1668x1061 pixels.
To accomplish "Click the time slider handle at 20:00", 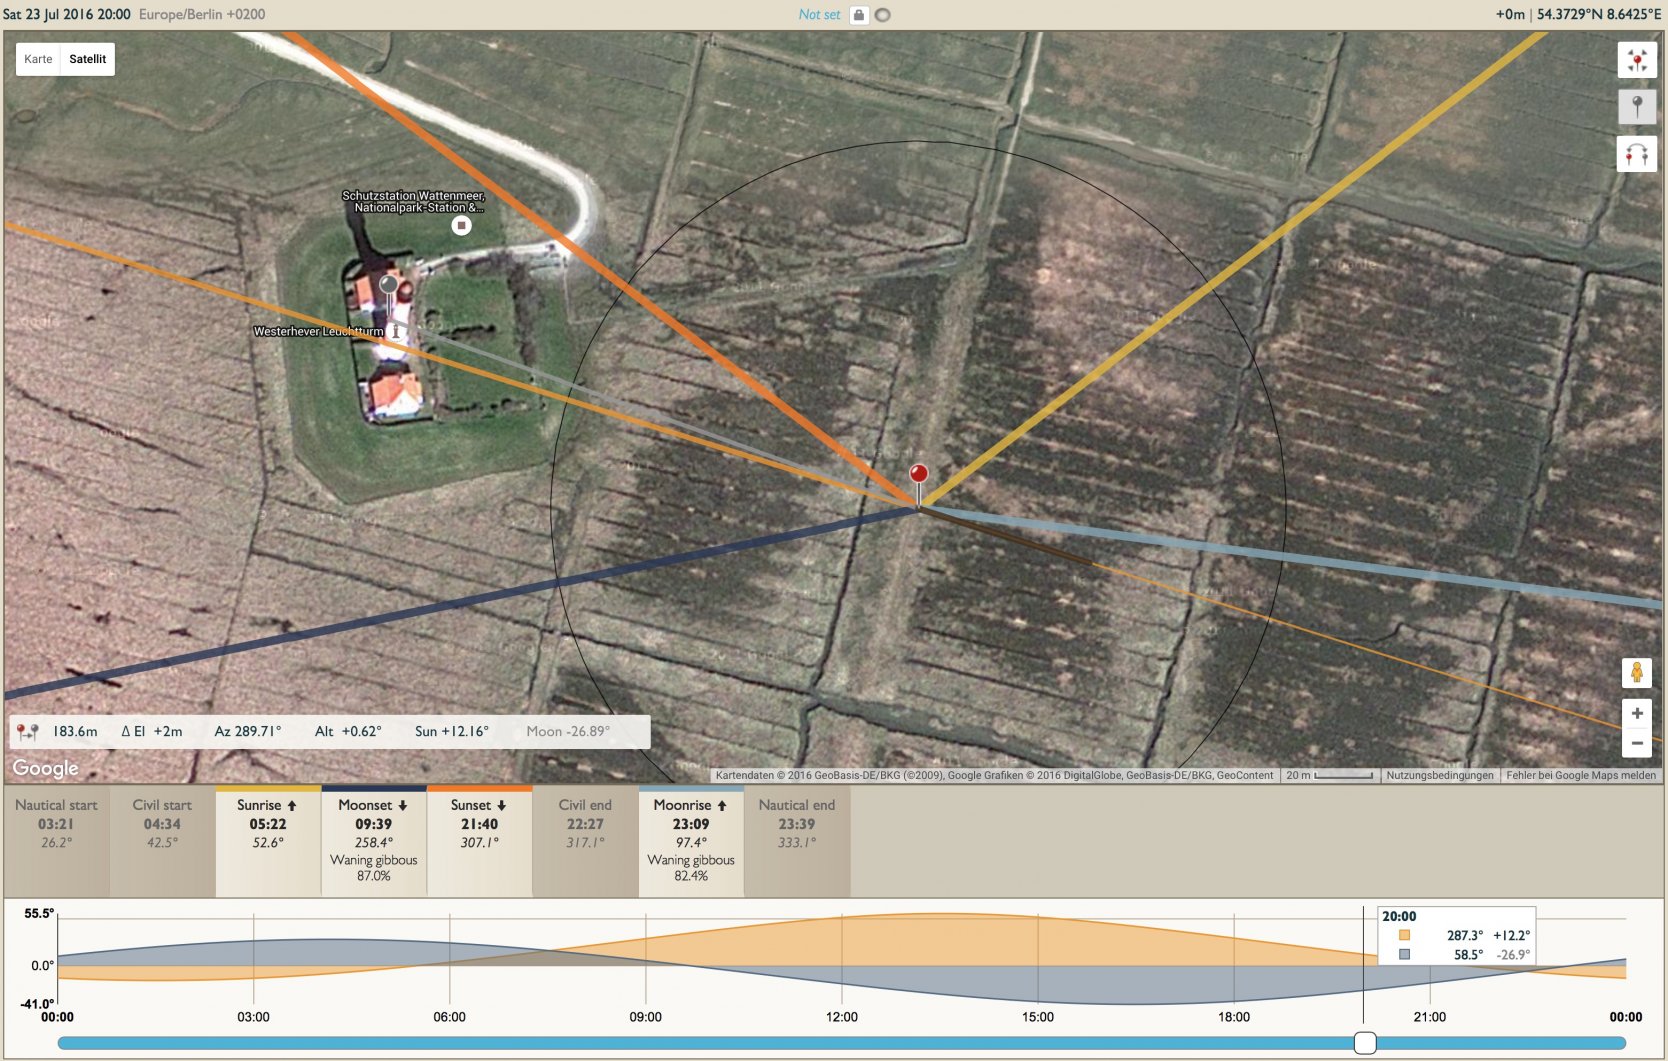I will click(x=1365, y=1043).
